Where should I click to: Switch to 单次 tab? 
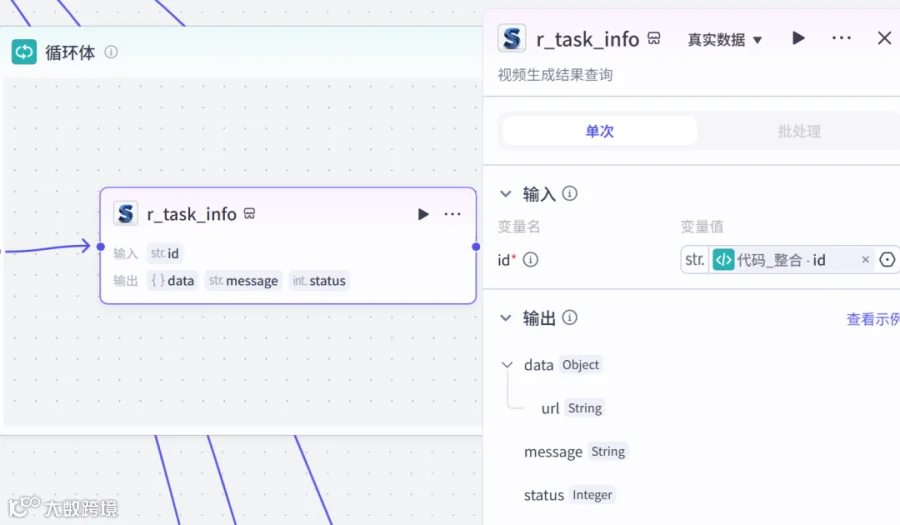pyautogui.click(x=599, y=131)
